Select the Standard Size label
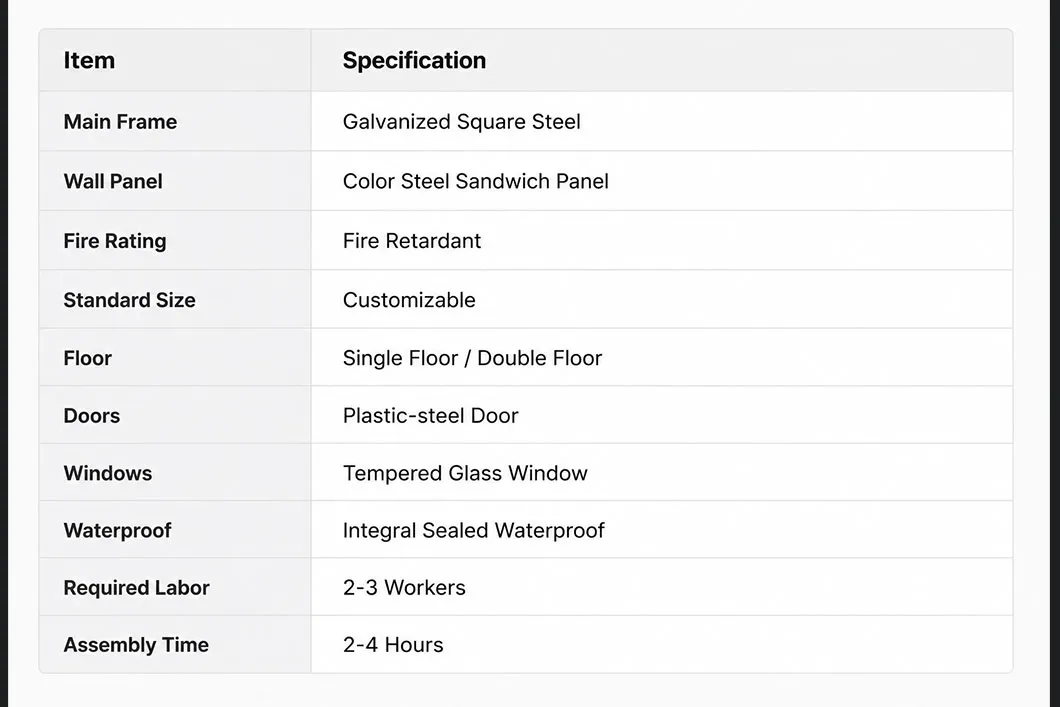 pyautogui.click(x=129, y=300)
